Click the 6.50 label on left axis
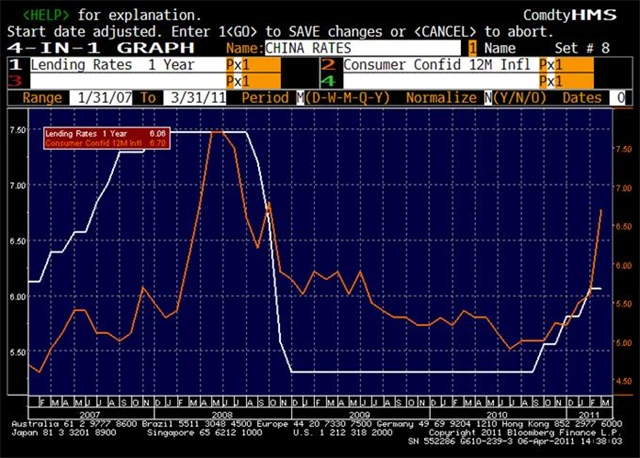Viewport: 640px width, 458px height. [x=18, y=241]
